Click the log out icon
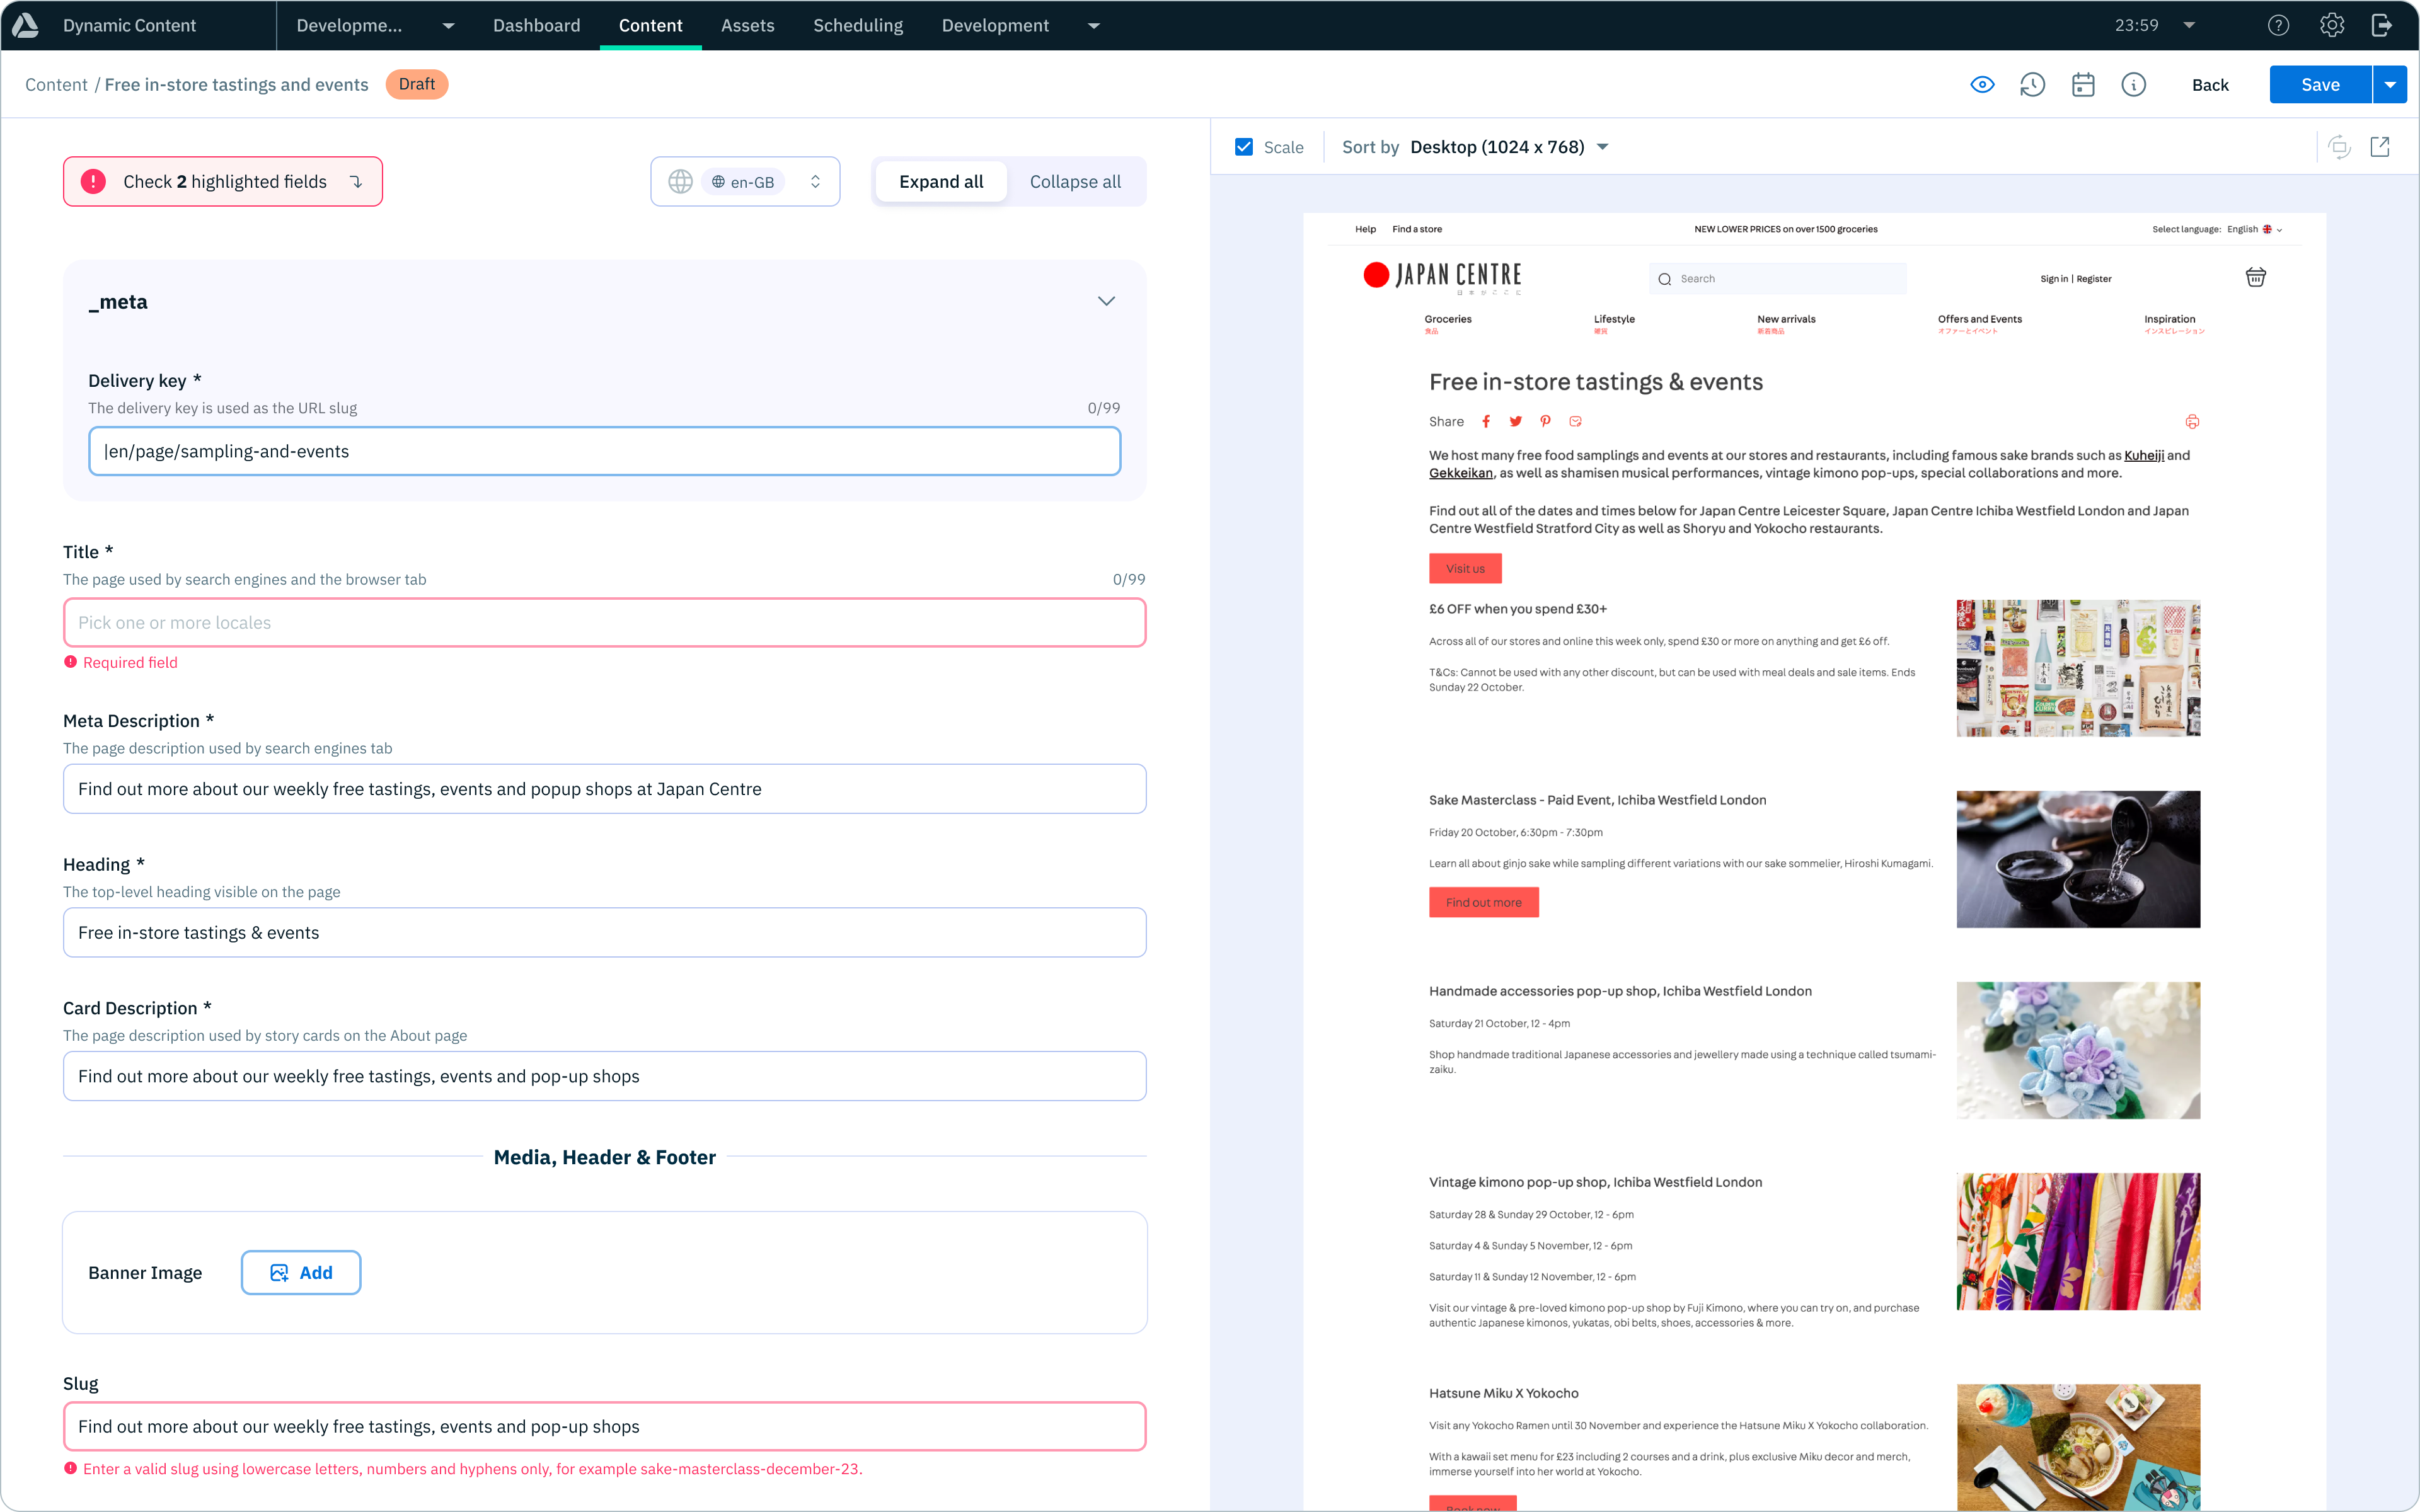This screenshot has width=2420, height=1512. (2383, 25)
